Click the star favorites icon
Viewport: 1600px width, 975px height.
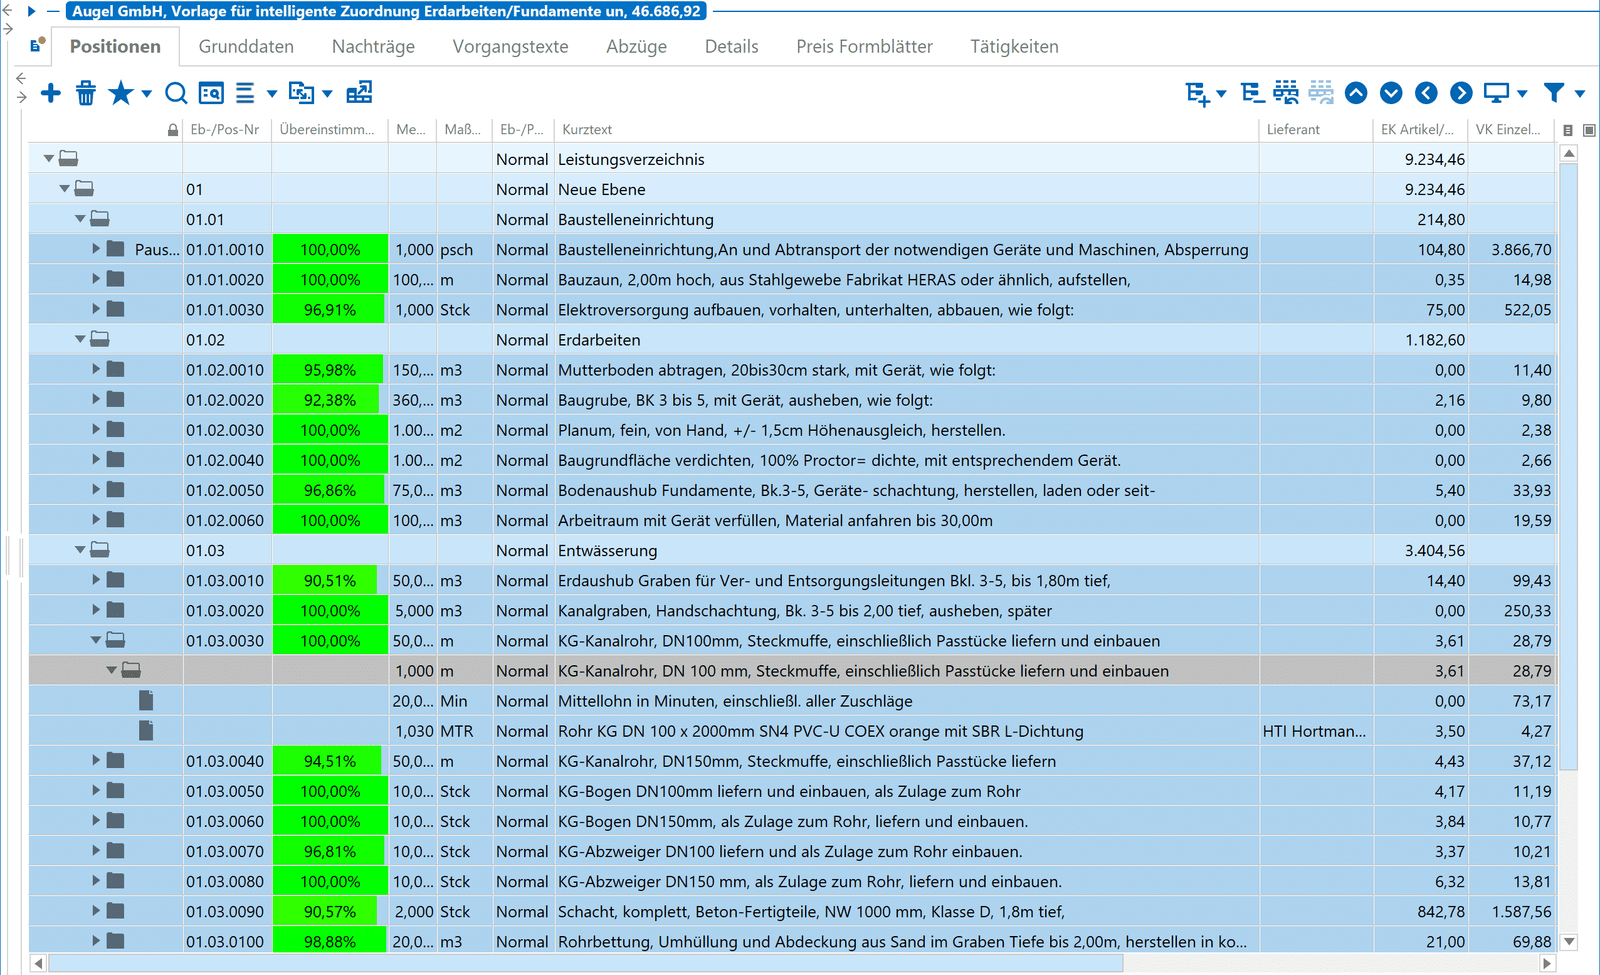pos(120,94)
